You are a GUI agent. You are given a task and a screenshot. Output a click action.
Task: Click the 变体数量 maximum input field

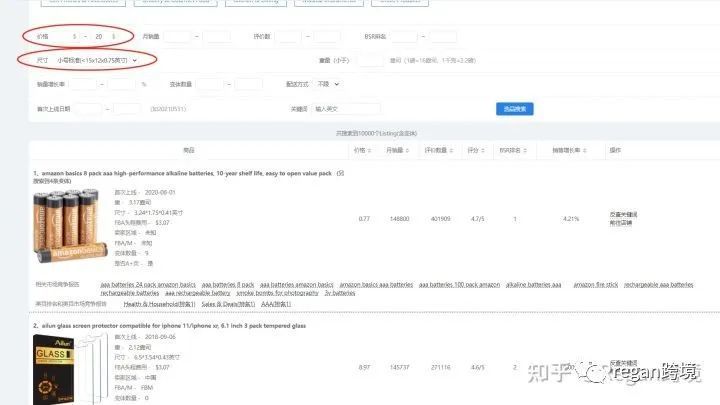click(x=249, y=84)
